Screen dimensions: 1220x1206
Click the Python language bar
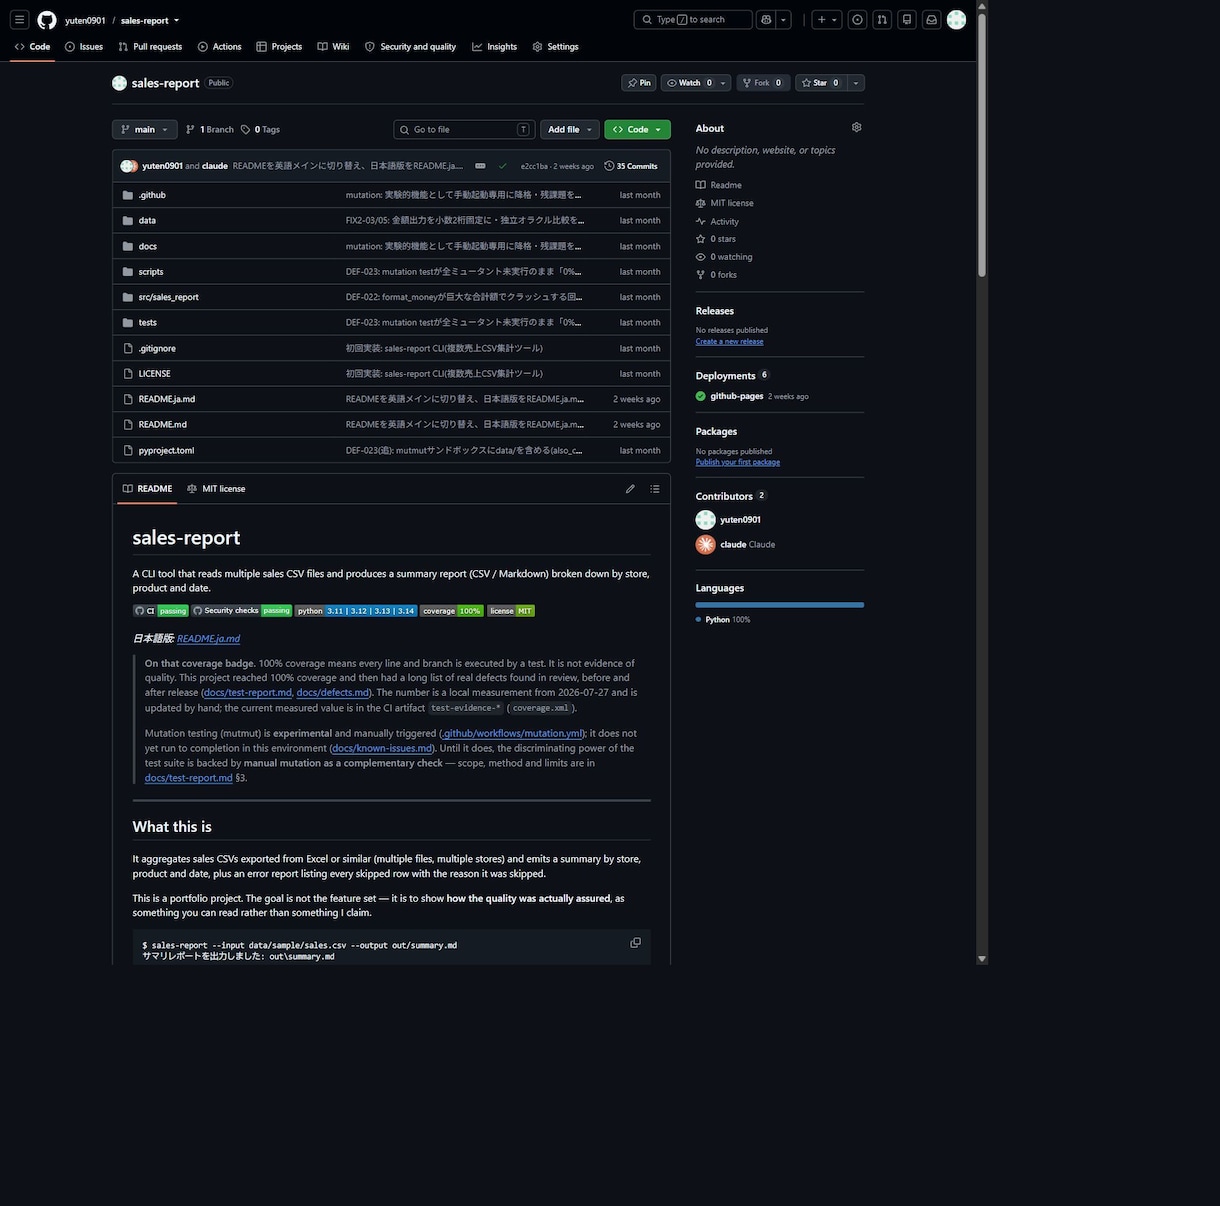[x=780, y=605]
